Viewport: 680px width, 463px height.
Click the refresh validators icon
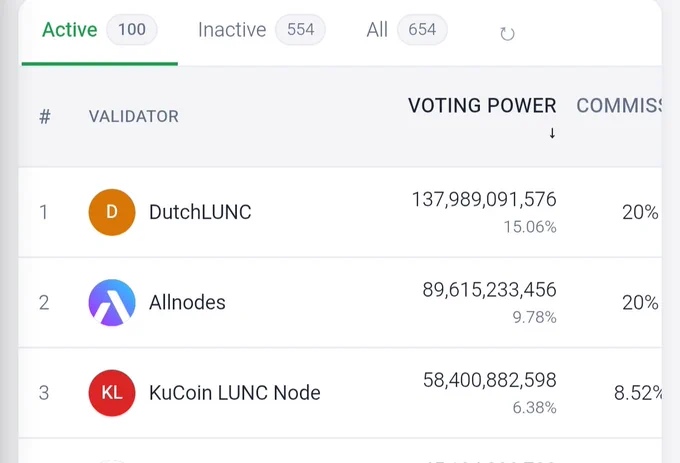coord(507,33)
